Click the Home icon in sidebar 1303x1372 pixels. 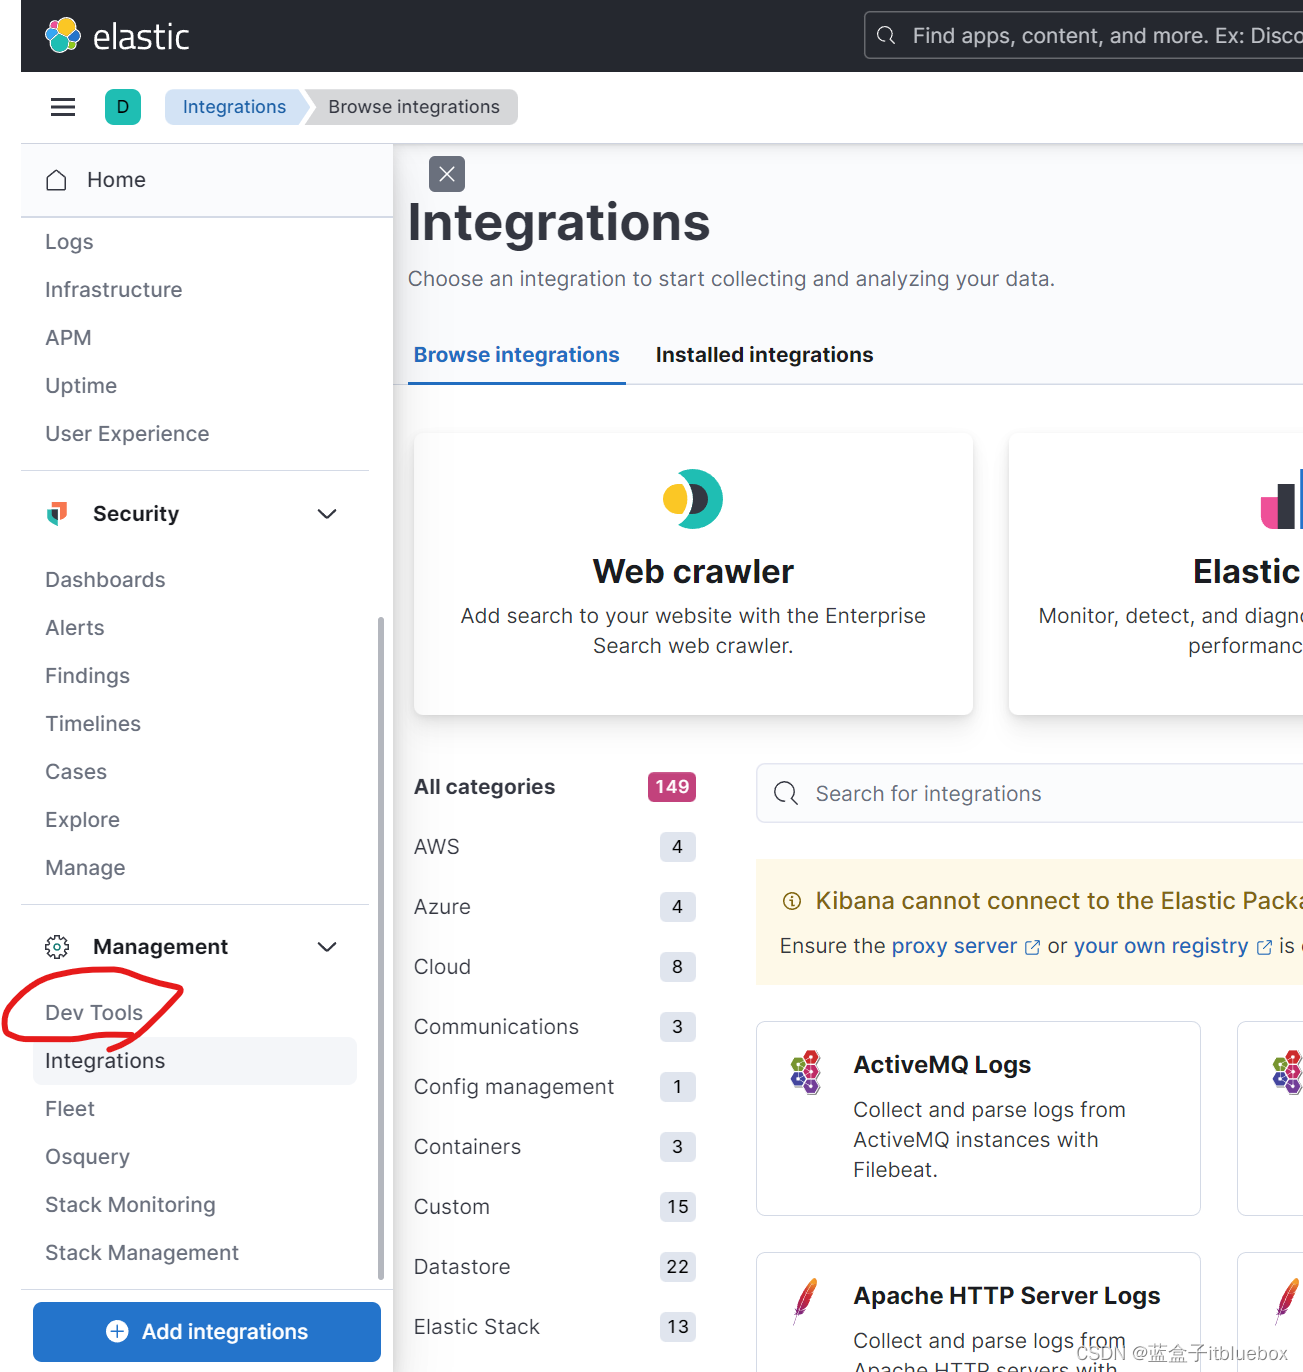[x=57, y=180]
